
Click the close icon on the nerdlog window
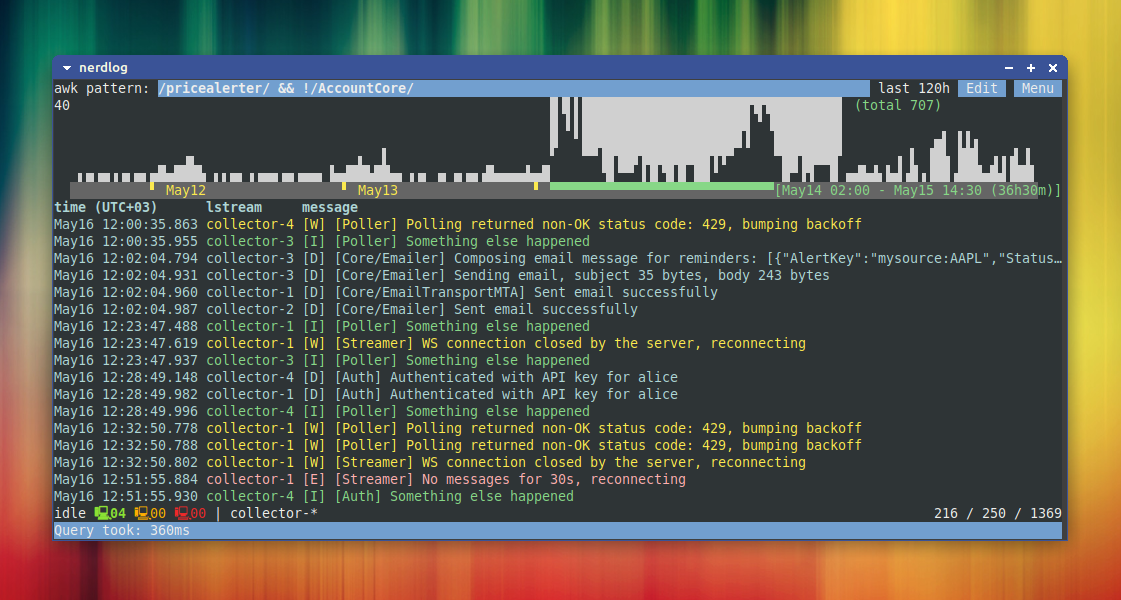[1052, 67]
